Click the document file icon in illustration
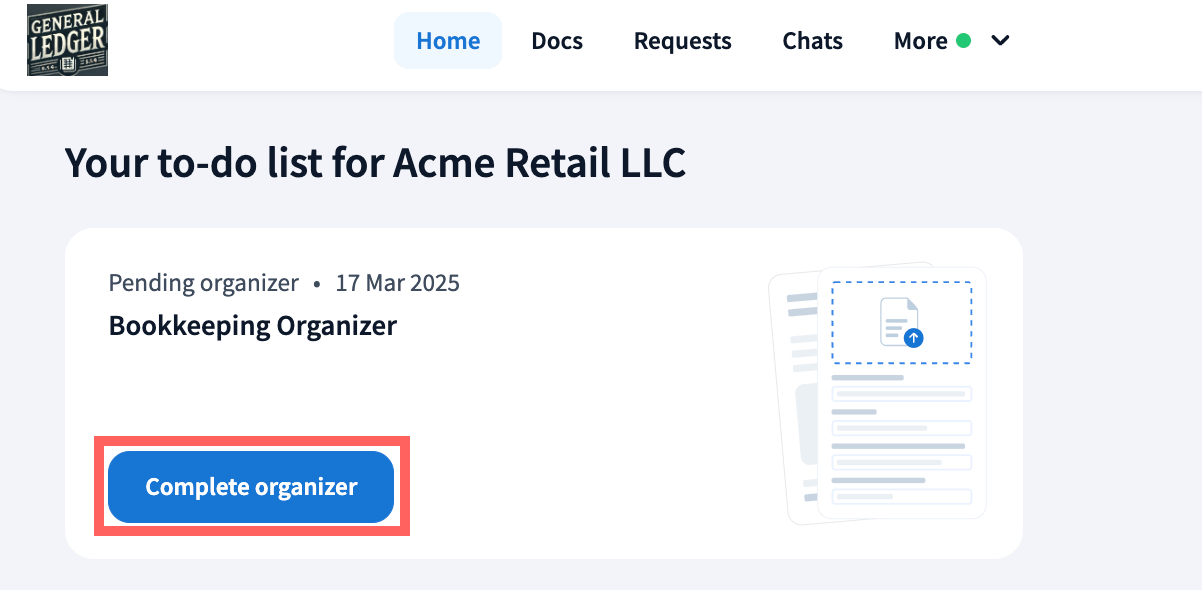 coord(897,320)
